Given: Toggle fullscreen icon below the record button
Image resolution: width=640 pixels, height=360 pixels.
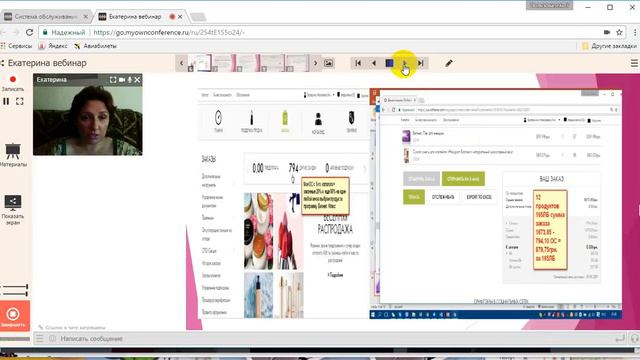Looking at the screenshot, I should (x=20, y=101).
